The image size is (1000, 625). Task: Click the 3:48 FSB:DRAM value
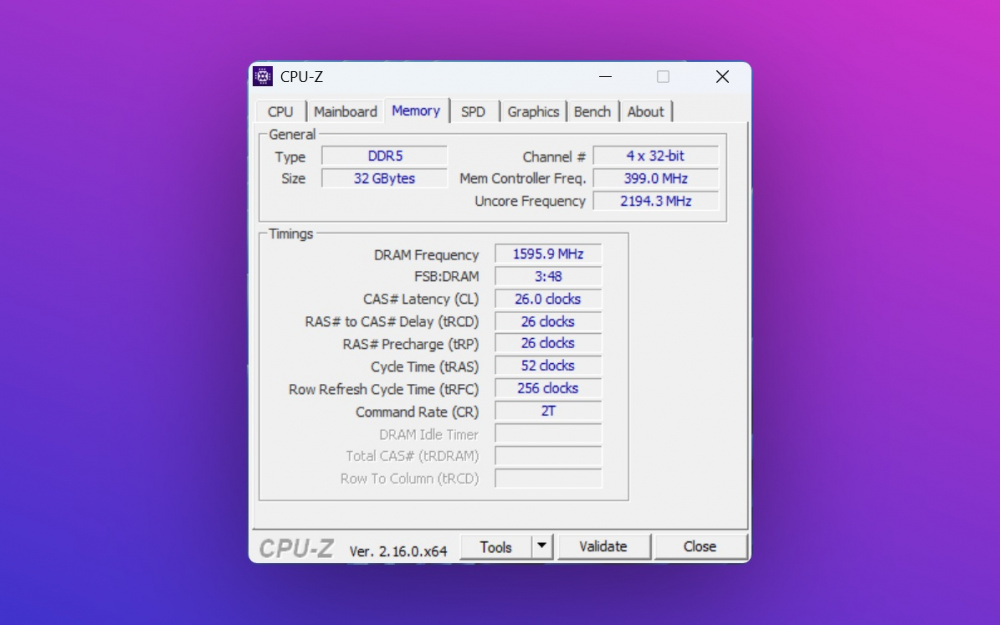(548, 276)
